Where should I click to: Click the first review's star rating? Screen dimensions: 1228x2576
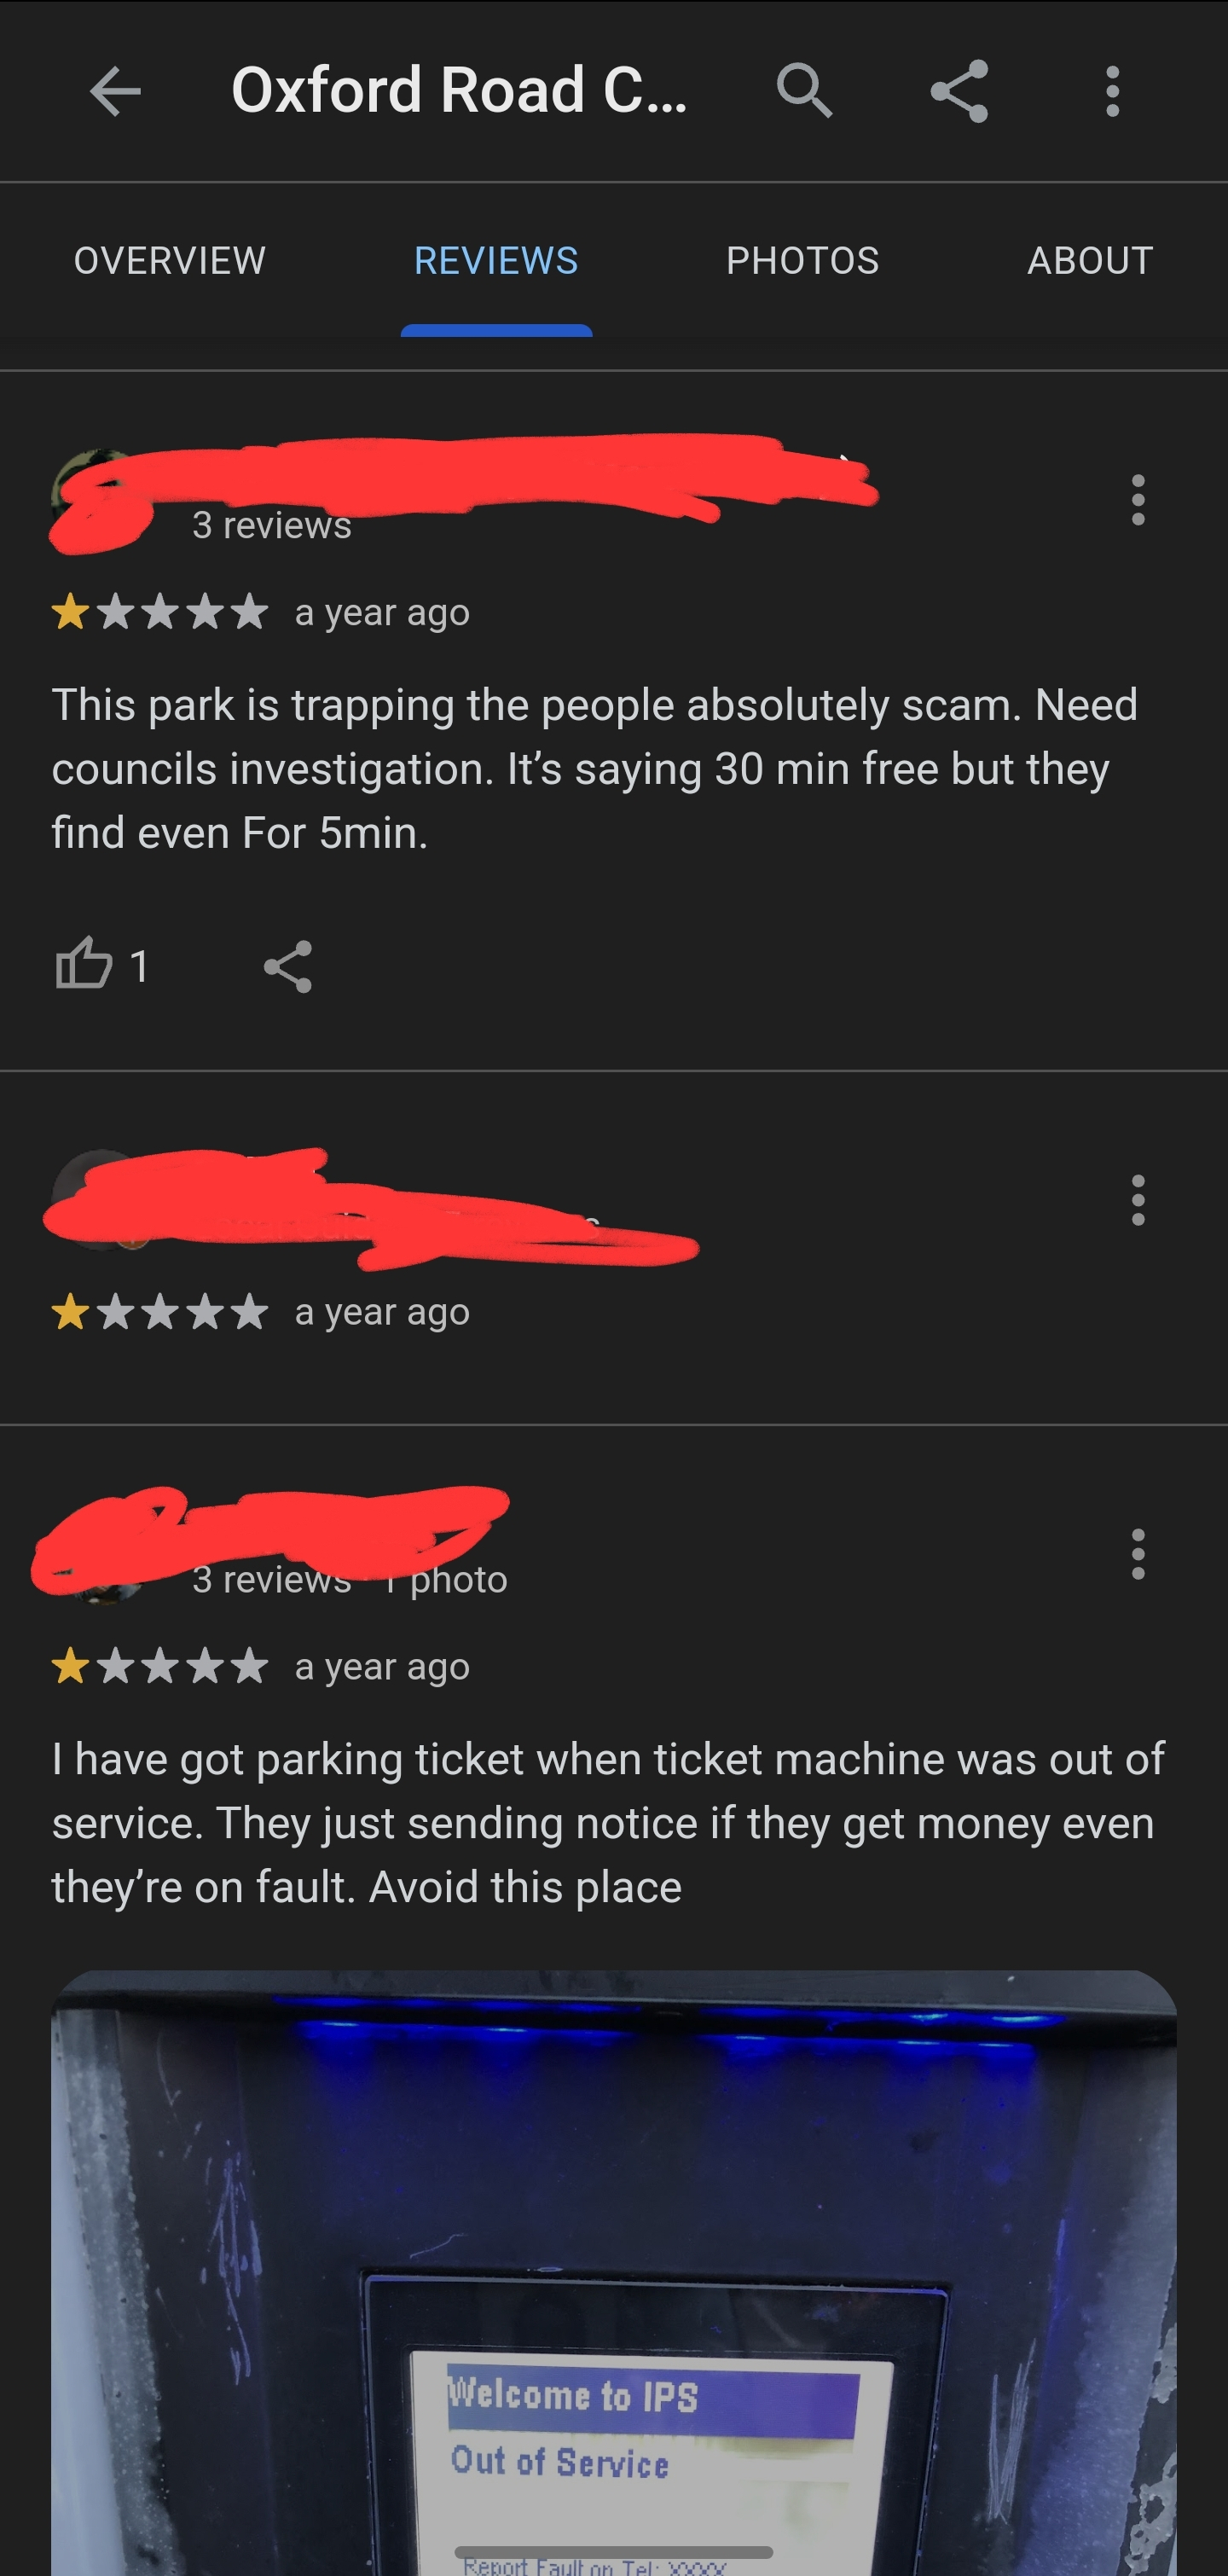160,611
